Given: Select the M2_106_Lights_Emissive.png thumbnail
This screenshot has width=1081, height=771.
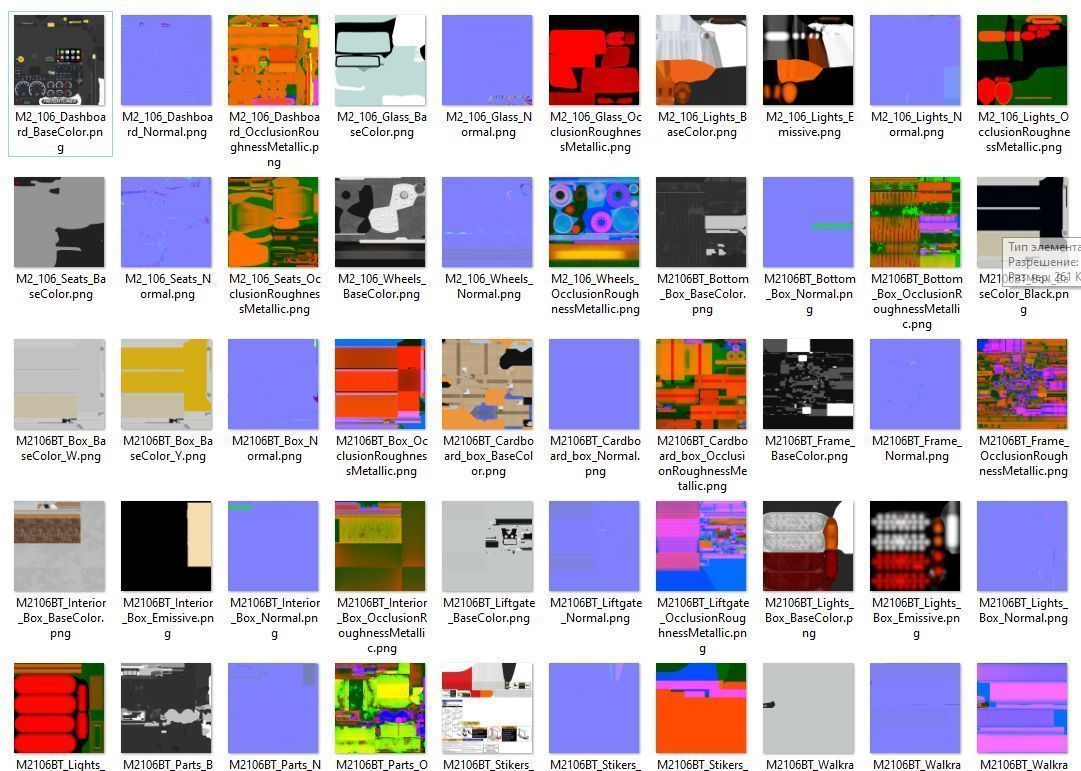Looking at the screenshot, I should pyautogui.click(x=808, y=60).
